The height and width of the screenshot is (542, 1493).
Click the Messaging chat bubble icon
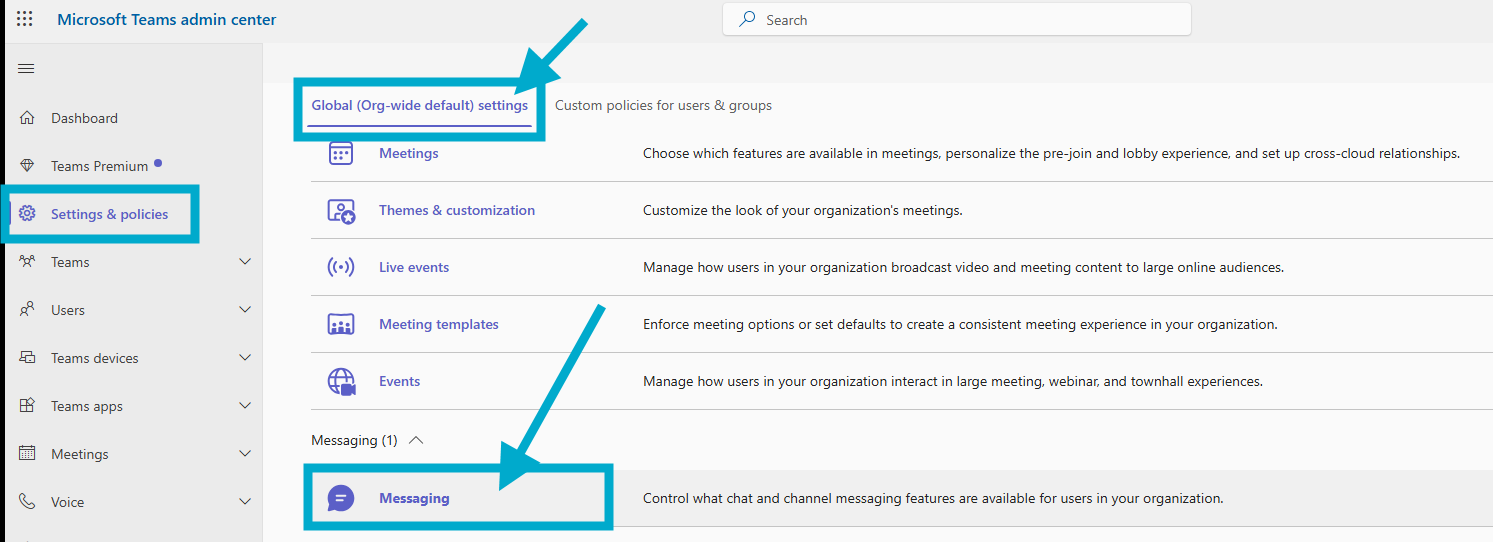pyautogui.click(x=341, y=498)
